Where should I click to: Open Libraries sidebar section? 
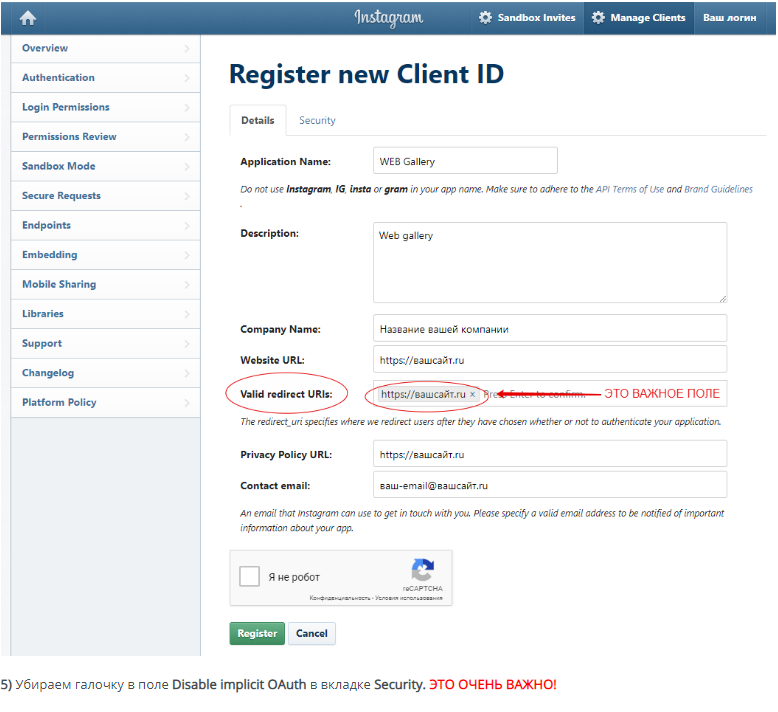[106, 314]
